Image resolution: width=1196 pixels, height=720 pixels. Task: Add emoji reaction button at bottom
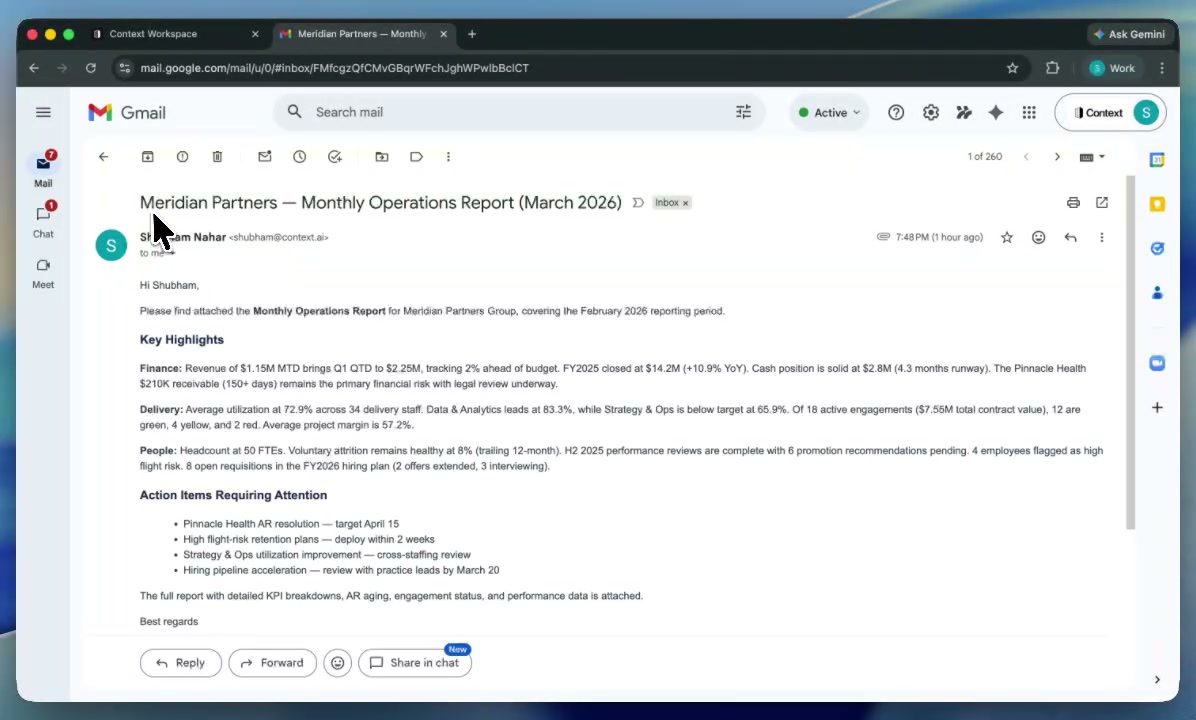[x=337, y=663]
